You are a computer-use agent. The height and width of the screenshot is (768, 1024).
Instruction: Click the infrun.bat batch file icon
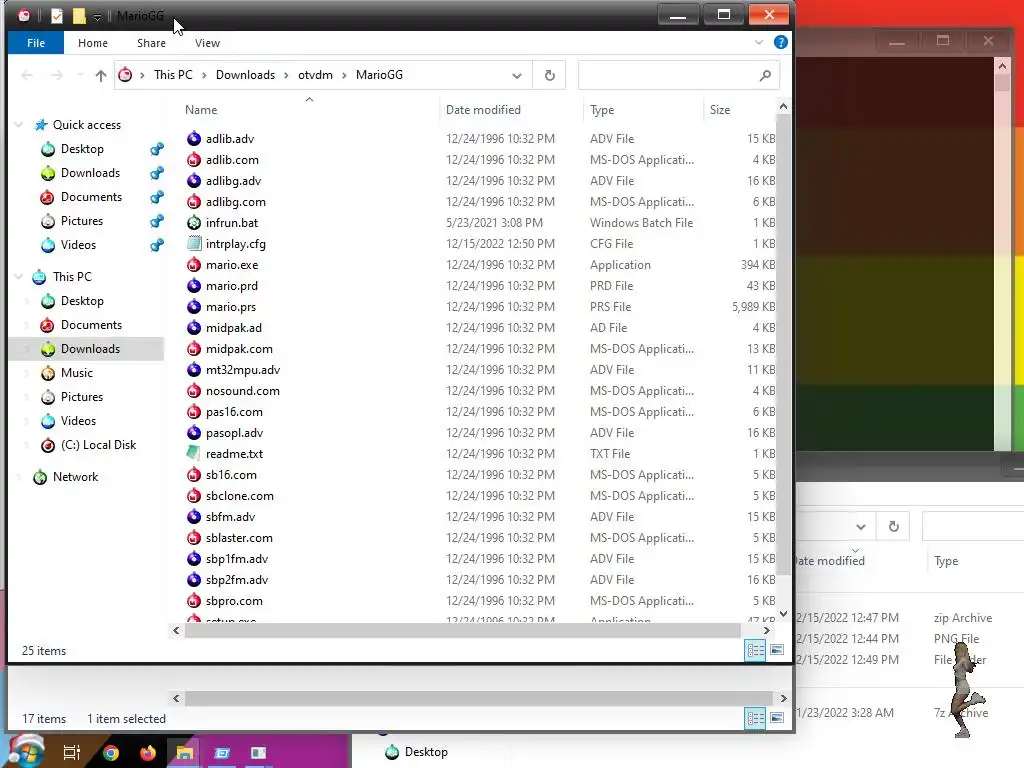pos(193,223)
